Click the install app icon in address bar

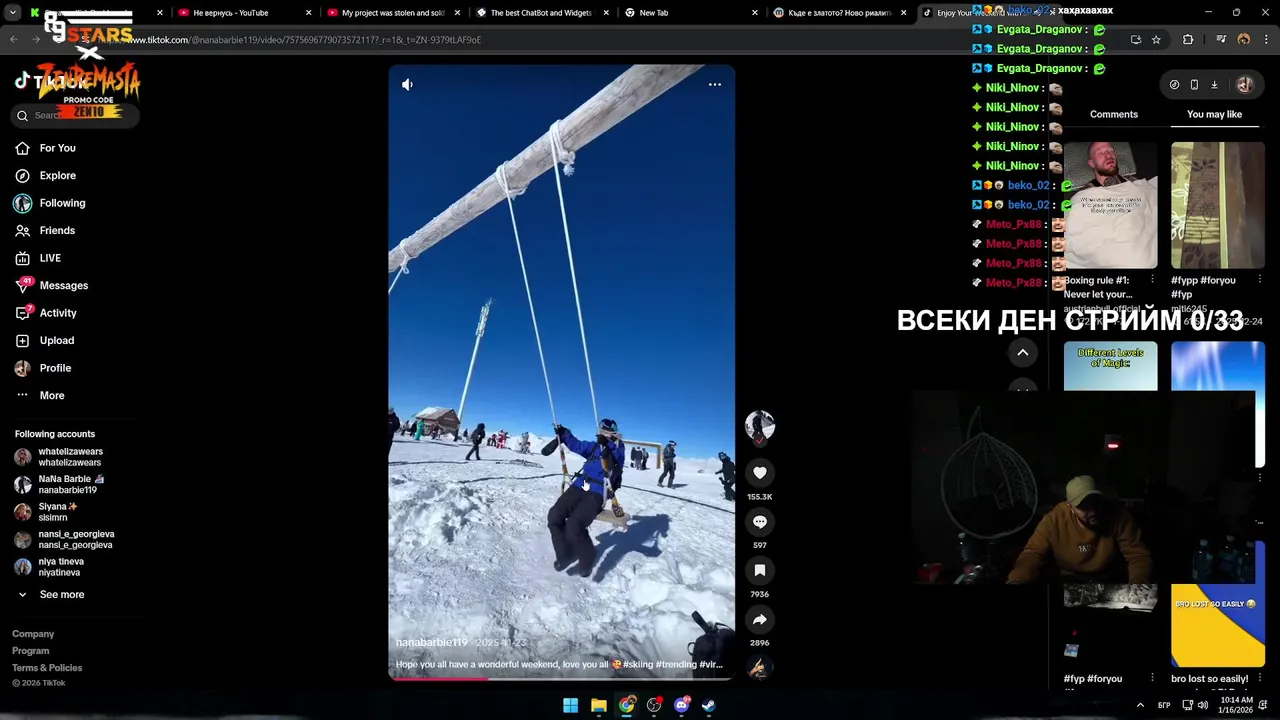pyautogui.click(x=1136, y=40)
